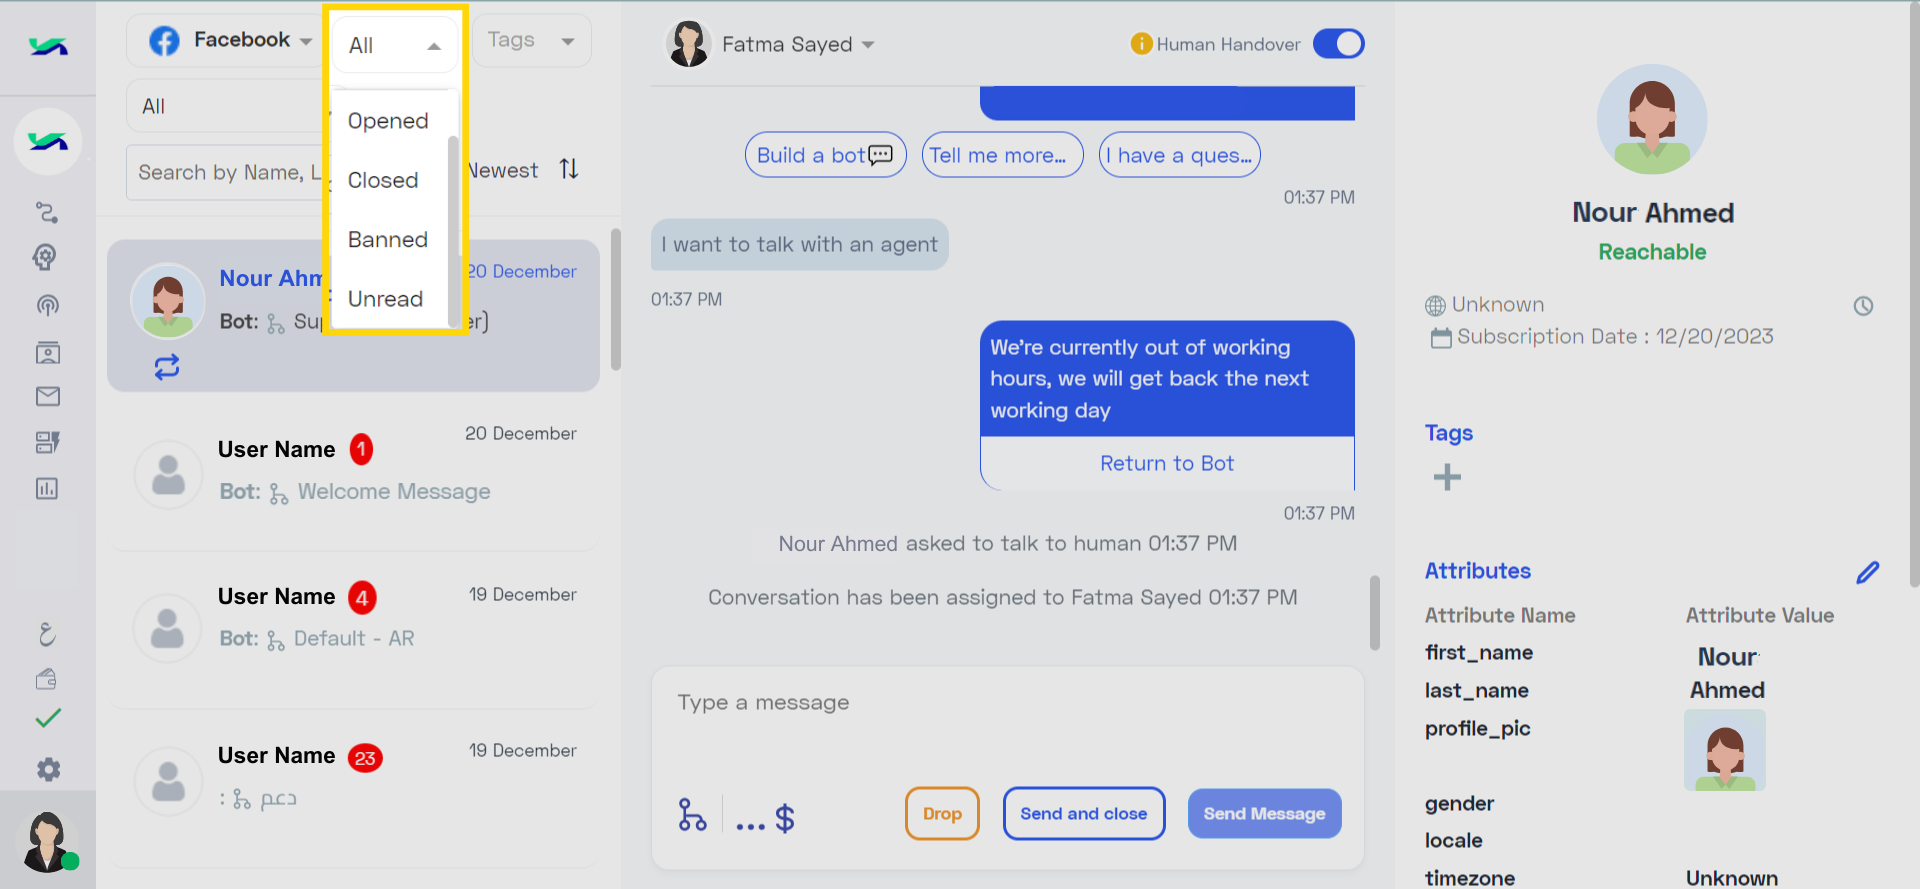Click I want to talk with an agent message
The image size is (1920, 889).
pyautogui.click(x=800, y=245)
